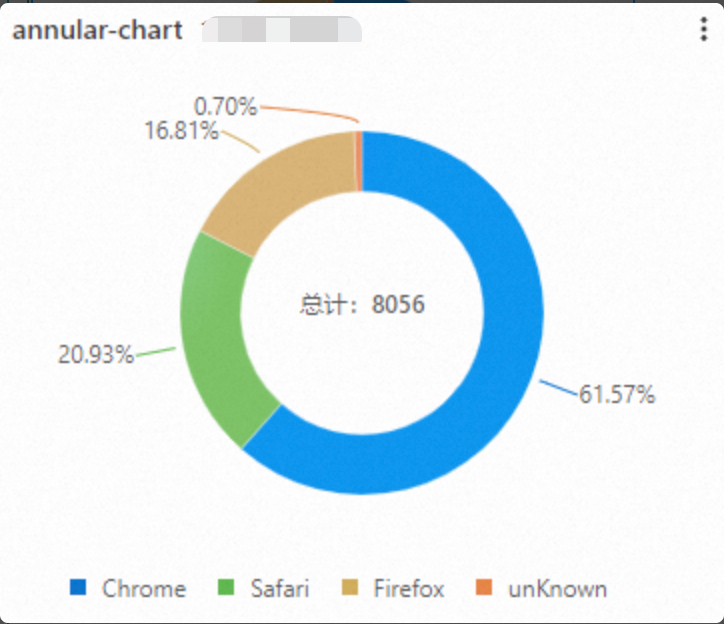The image size is (724, 624).
Task: Click the tan Firefox legend color square
Action: (350, 587)
